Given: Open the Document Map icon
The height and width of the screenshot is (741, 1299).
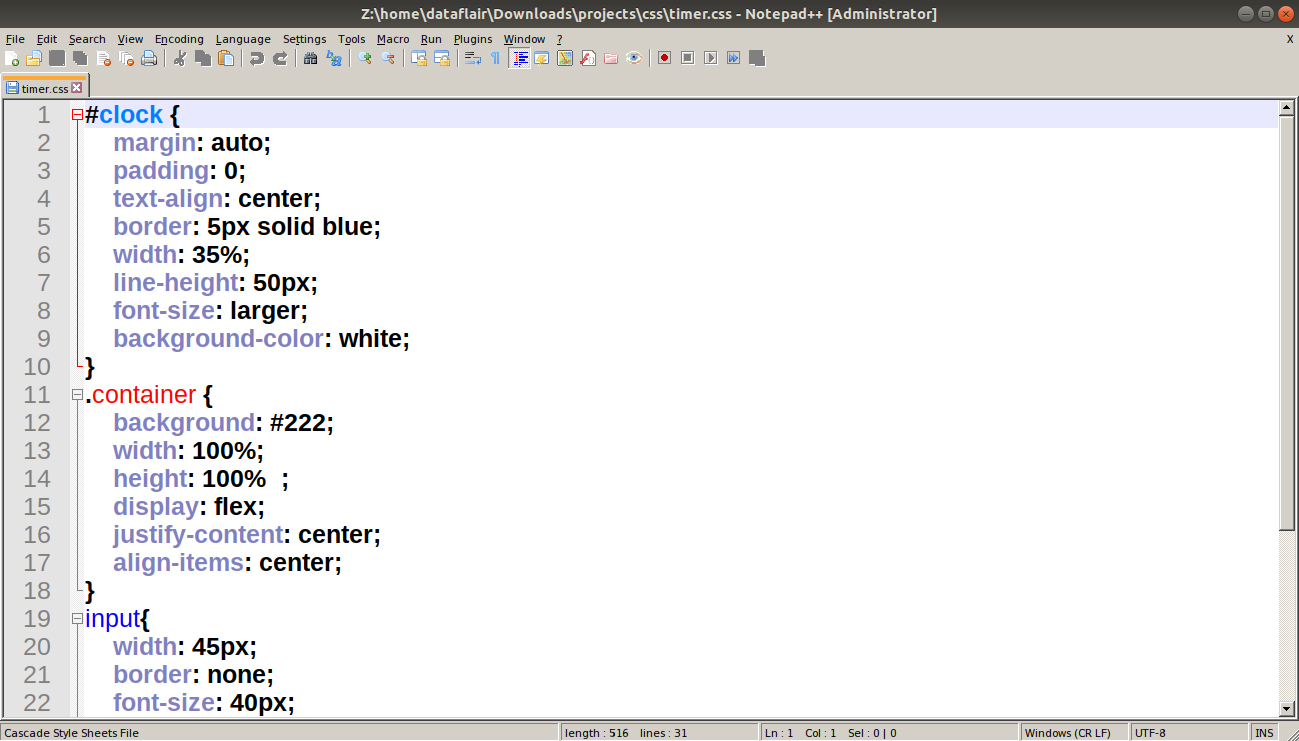Looking at the screenshot, I should pyautogui.click(x=565, y=58).
